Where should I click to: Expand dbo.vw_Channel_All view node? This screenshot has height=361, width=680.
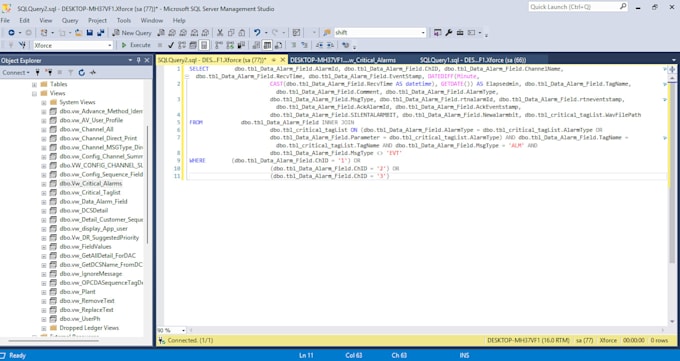coord(43,129)
